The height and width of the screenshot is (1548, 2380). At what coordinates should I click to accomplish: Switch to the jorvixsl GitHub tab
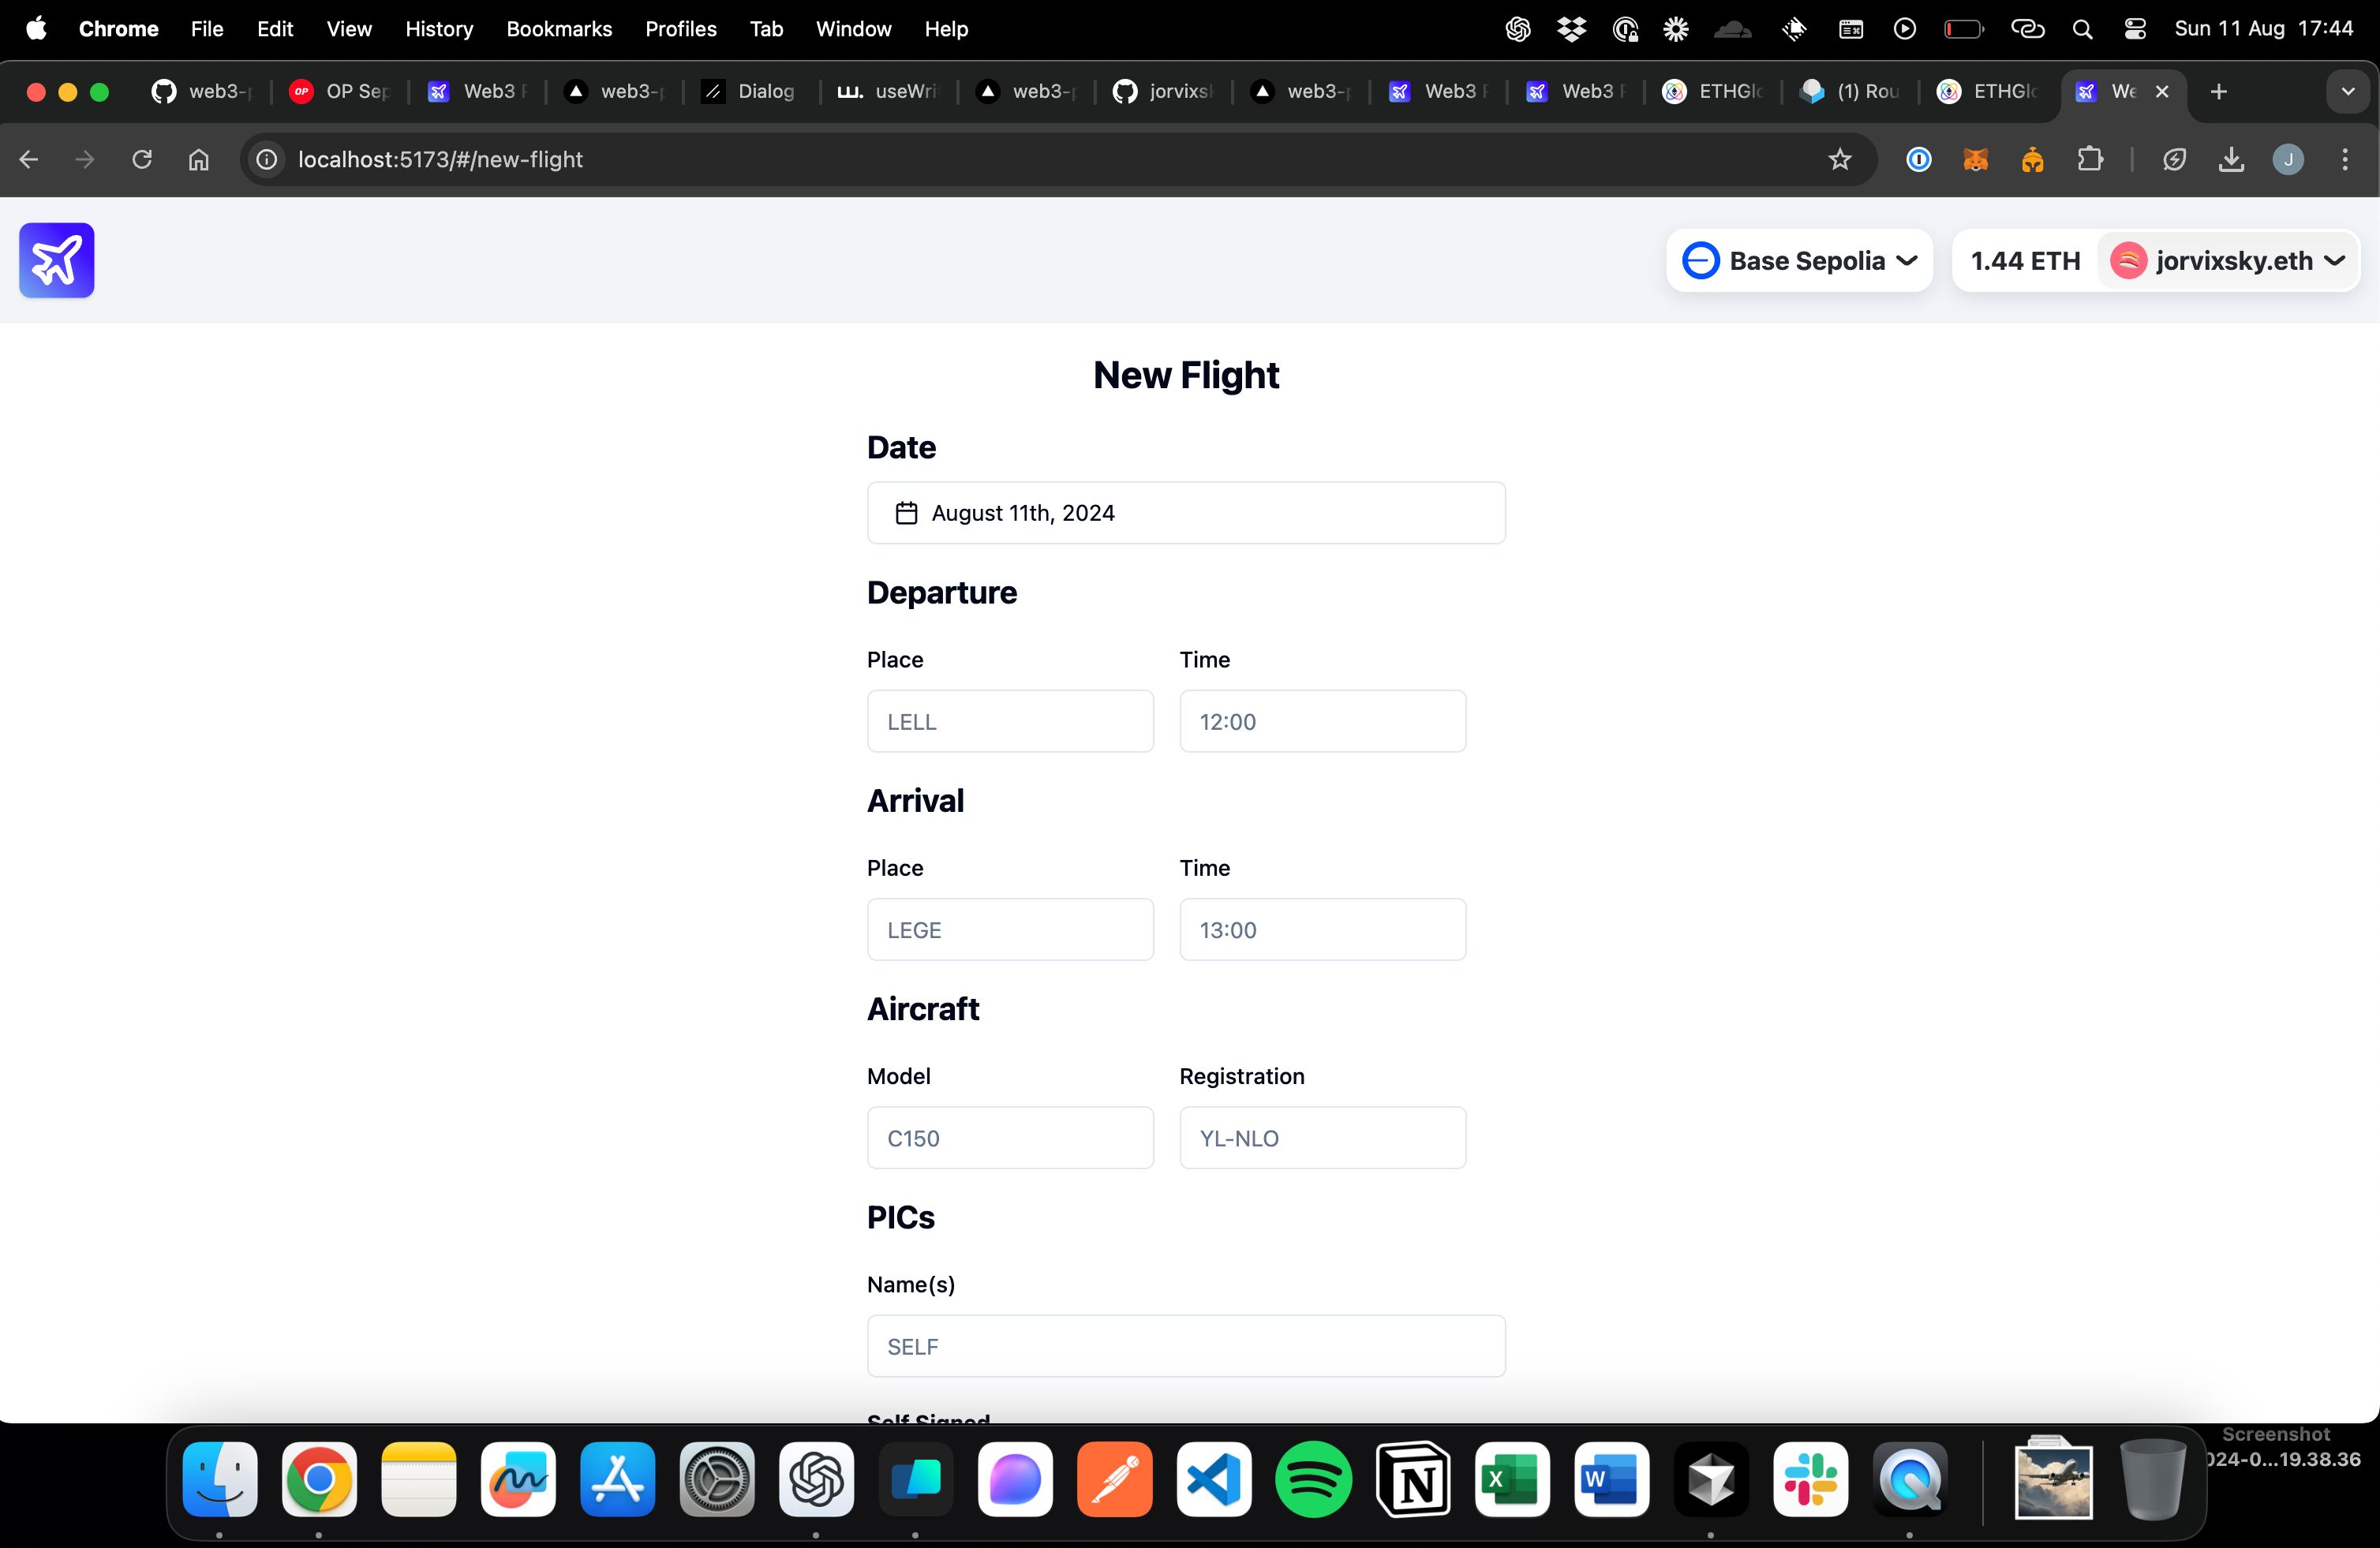coord(1163,92)
